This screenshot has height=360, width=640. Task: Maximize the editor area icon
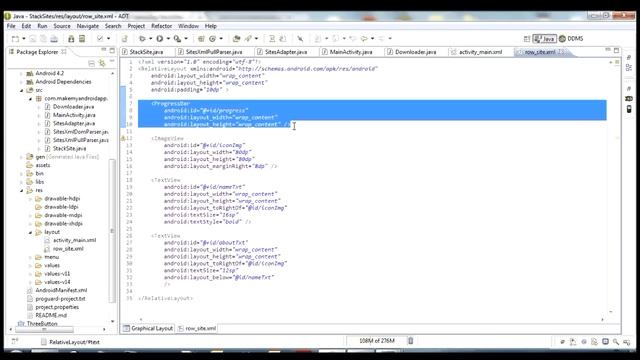[x=616, y=50]
